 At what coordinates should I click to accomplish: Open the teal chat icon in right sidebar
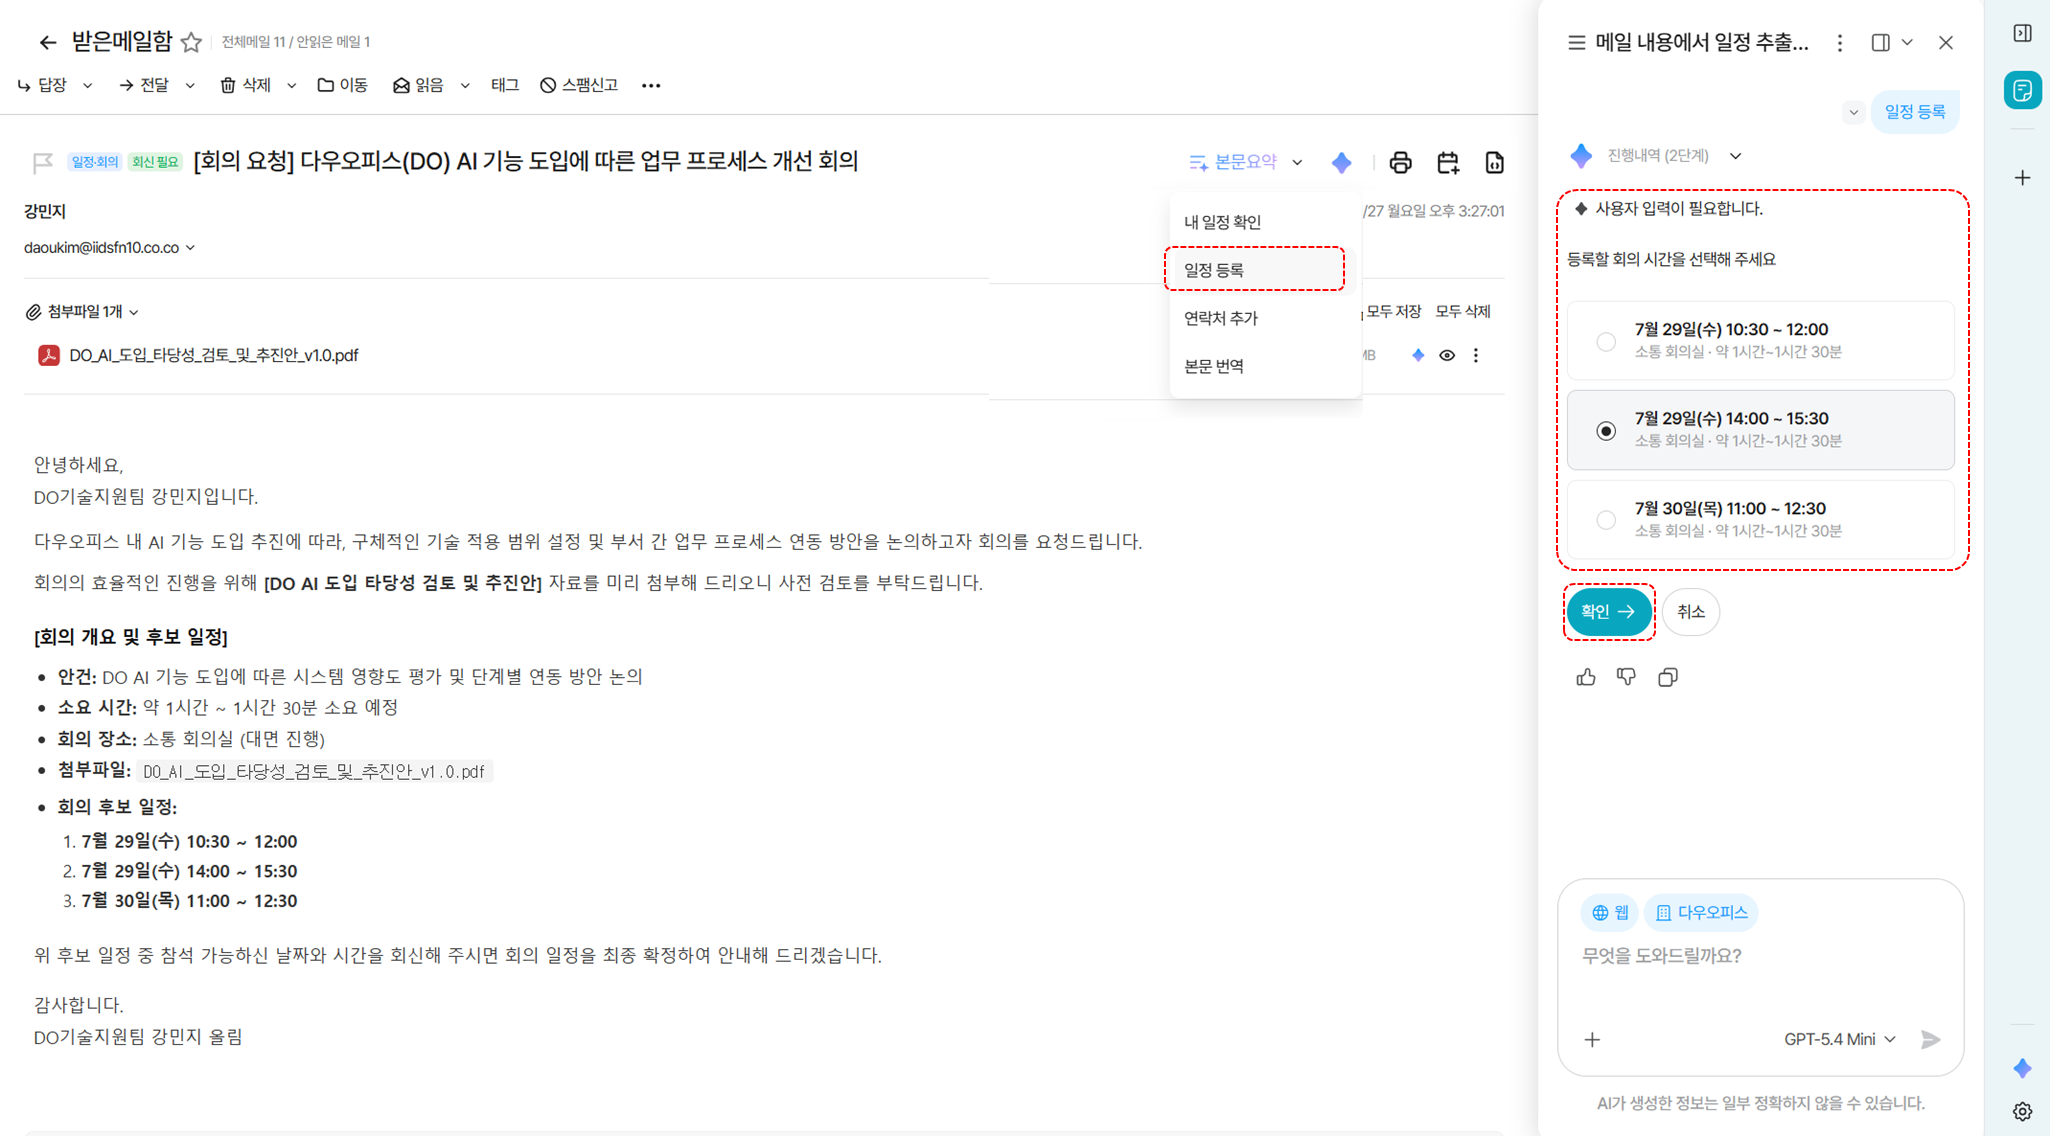[x=2022, y=90]
